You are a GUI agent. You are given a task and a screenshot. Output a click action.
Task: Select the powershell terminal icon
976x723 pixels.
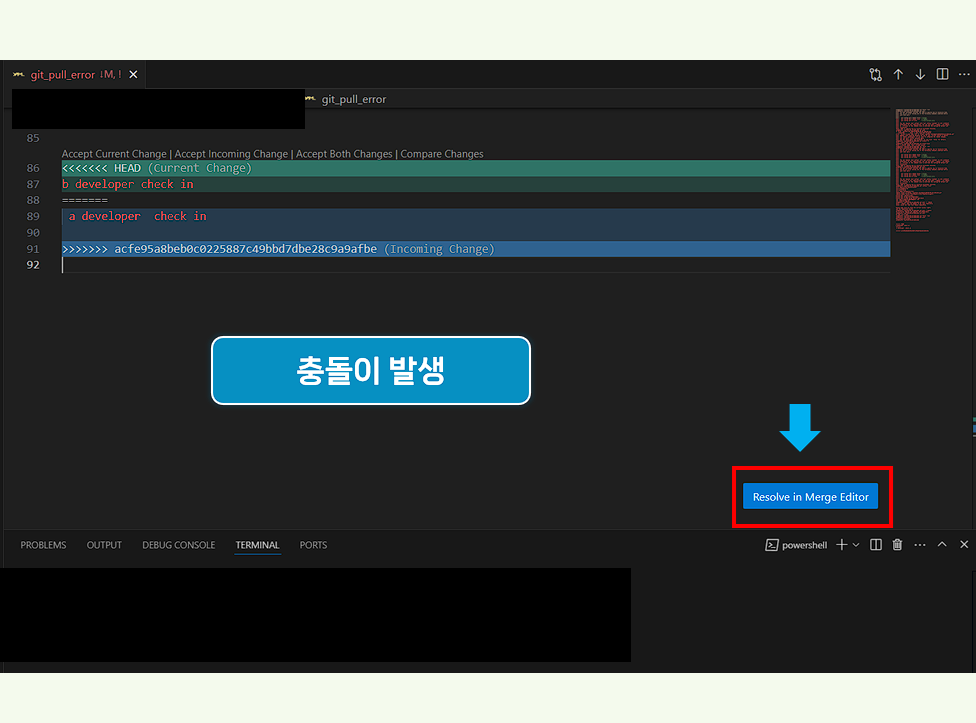tap(772, 544)
